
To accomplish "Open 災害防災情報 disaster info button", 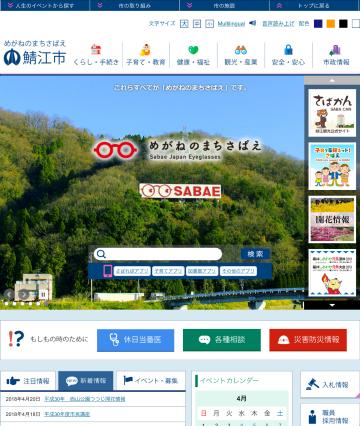I will tap(308, 340).
